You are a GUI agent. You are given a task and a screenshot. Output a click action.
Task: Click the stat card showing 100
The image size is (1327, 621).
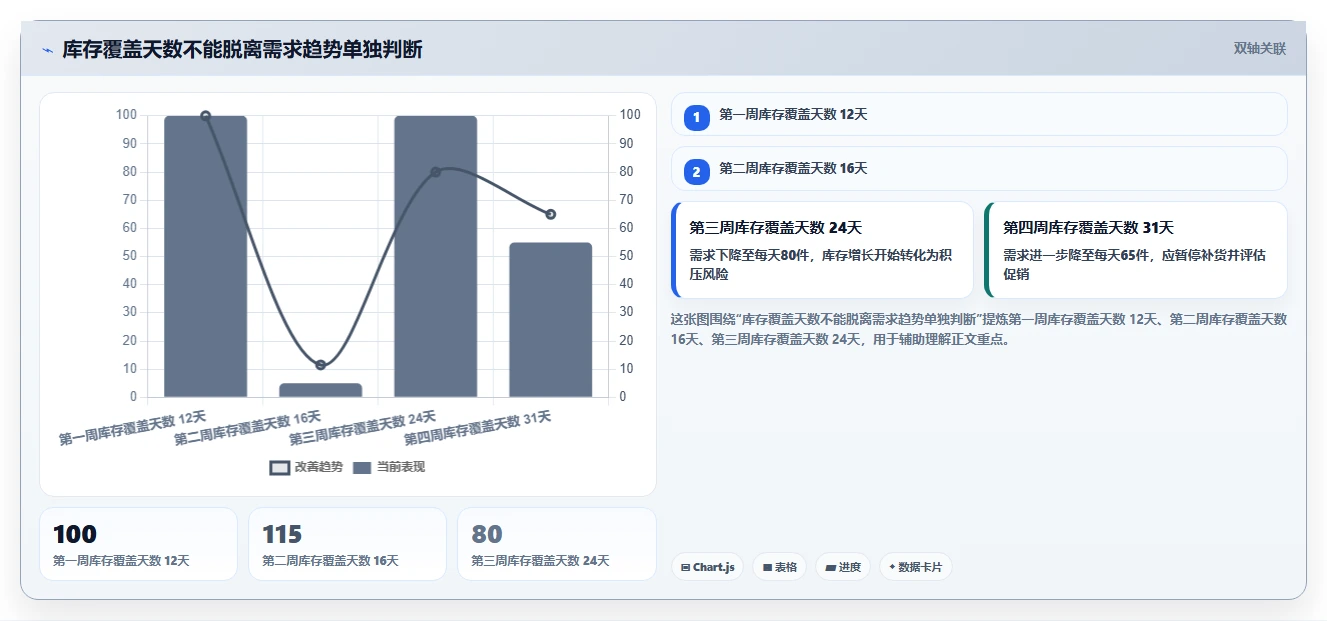pyautogui.click(x=138, y=544)
